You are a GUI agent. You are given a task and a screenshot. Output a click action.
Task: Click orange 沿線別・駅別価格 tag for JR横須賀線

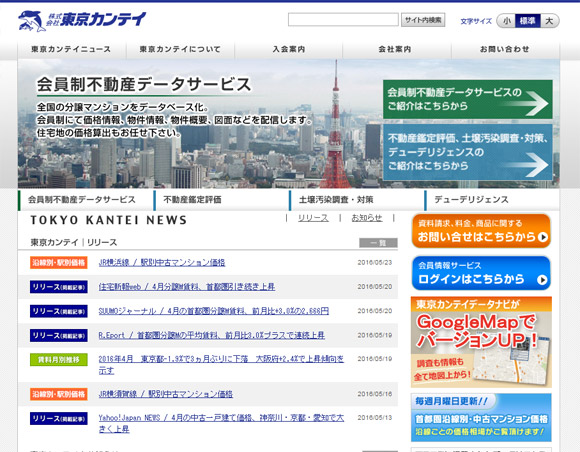tap(59, 394)
